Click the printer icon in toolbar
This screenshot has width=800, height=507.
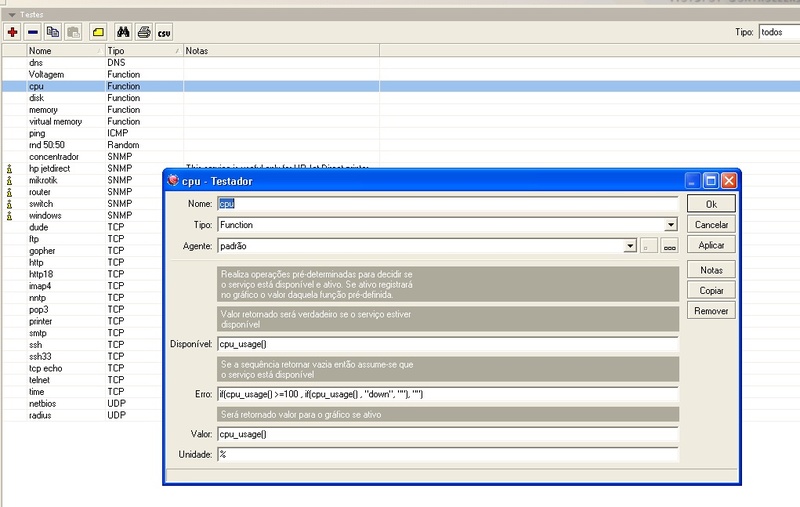[x=144, y=32]
